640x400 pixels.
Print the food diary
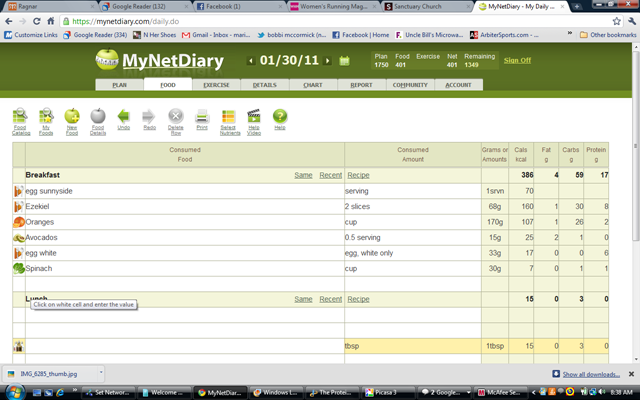click(x=202, y=119)
